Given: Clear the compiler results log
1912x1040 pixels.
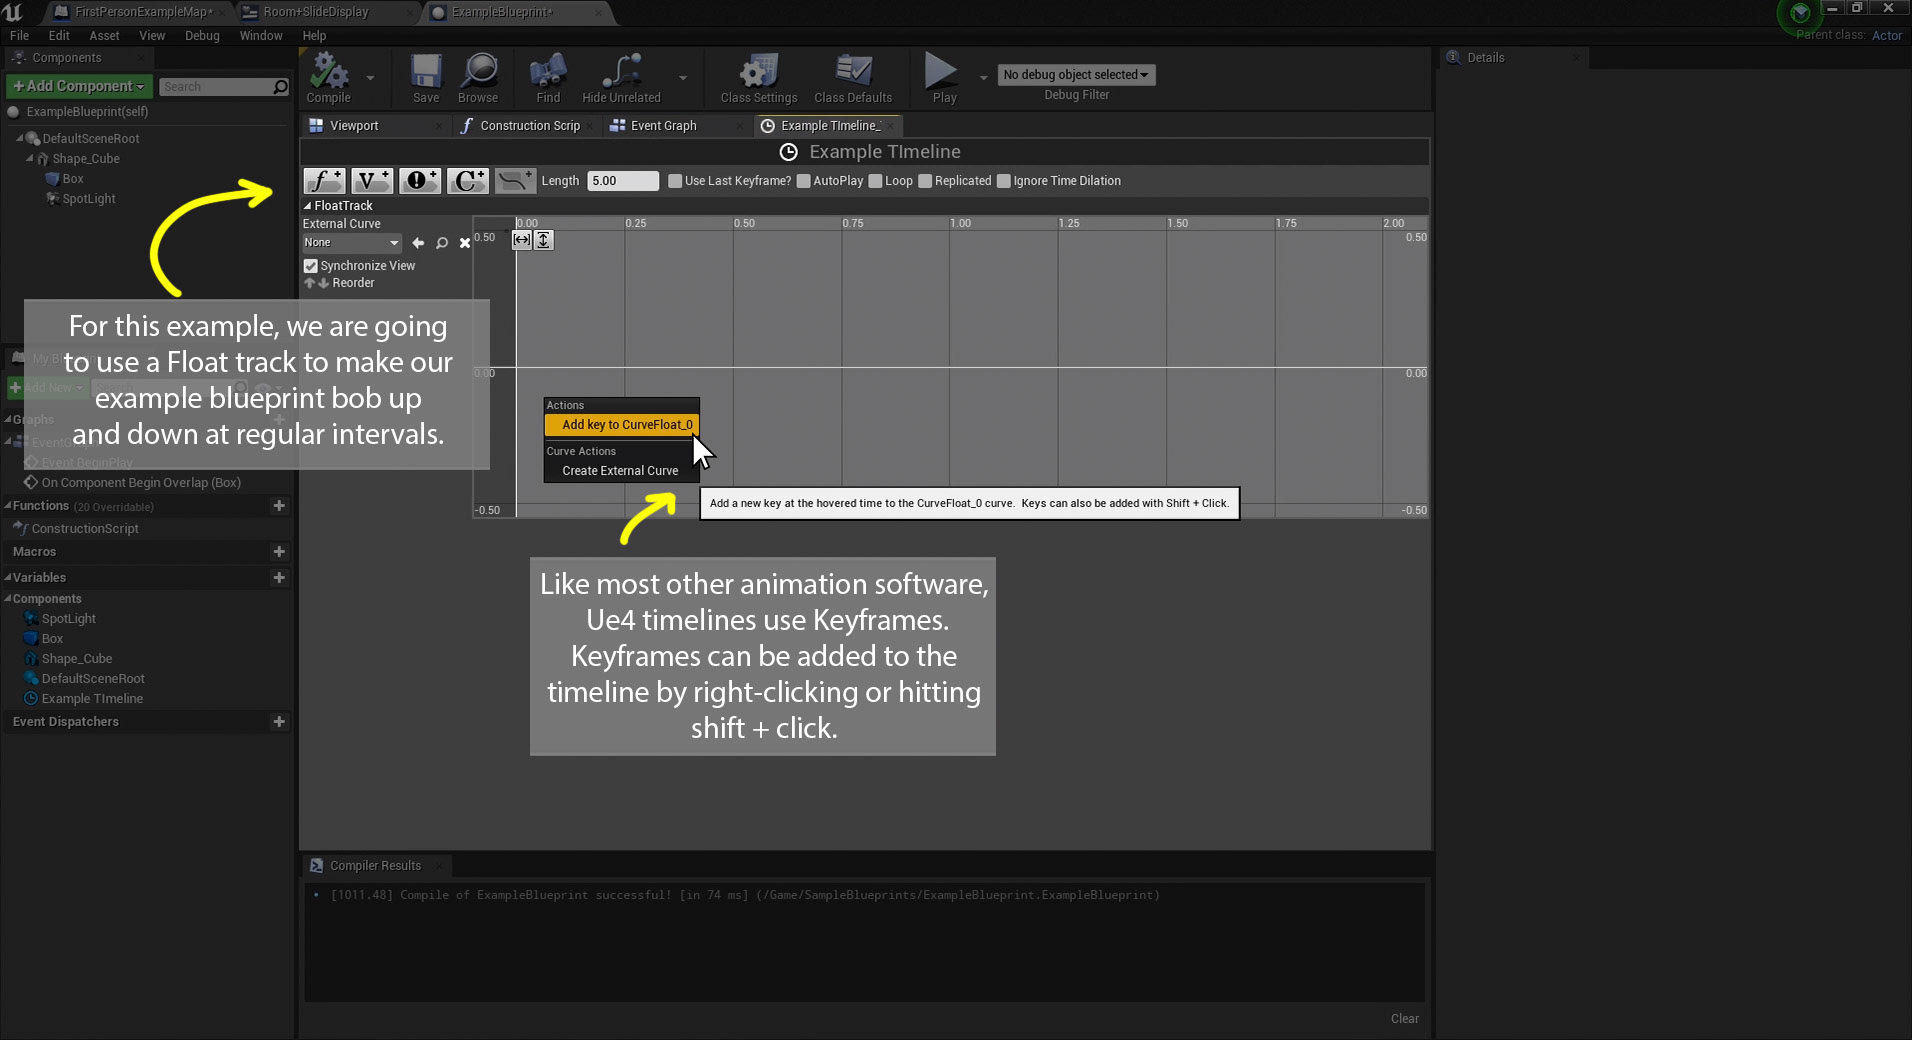Looking at the screenshot, I should (x=1404, y=1019).
